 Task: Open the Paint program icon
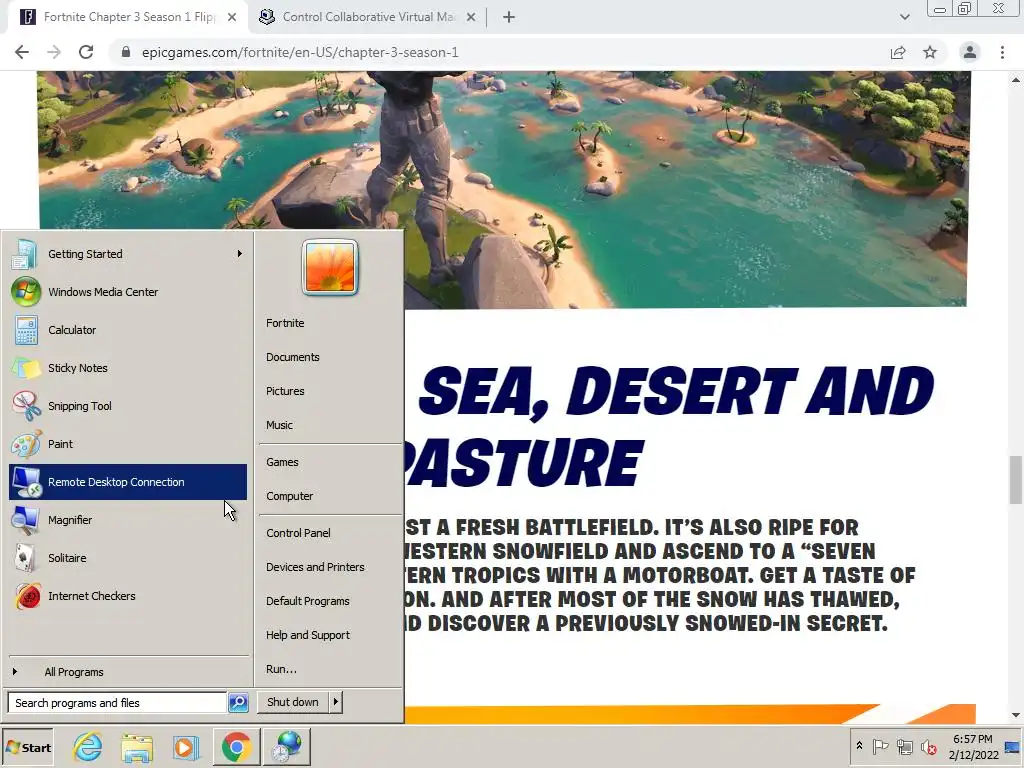26,443
